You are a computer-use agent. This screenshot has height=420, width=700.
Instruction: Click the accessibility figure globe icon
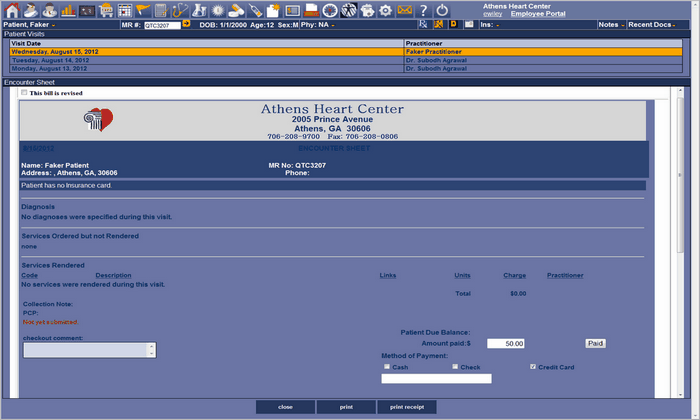click(349, 10)
